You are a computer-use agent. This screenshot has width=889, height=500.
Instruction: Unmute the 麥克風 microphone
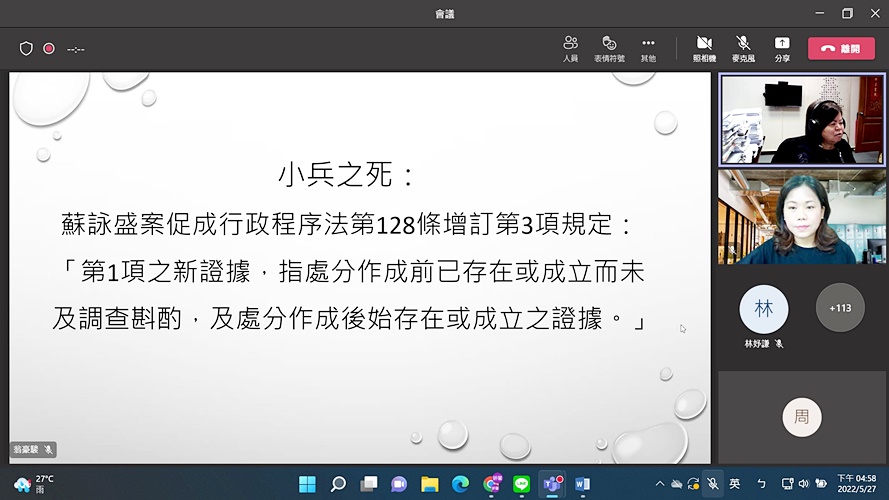point(743,48)
